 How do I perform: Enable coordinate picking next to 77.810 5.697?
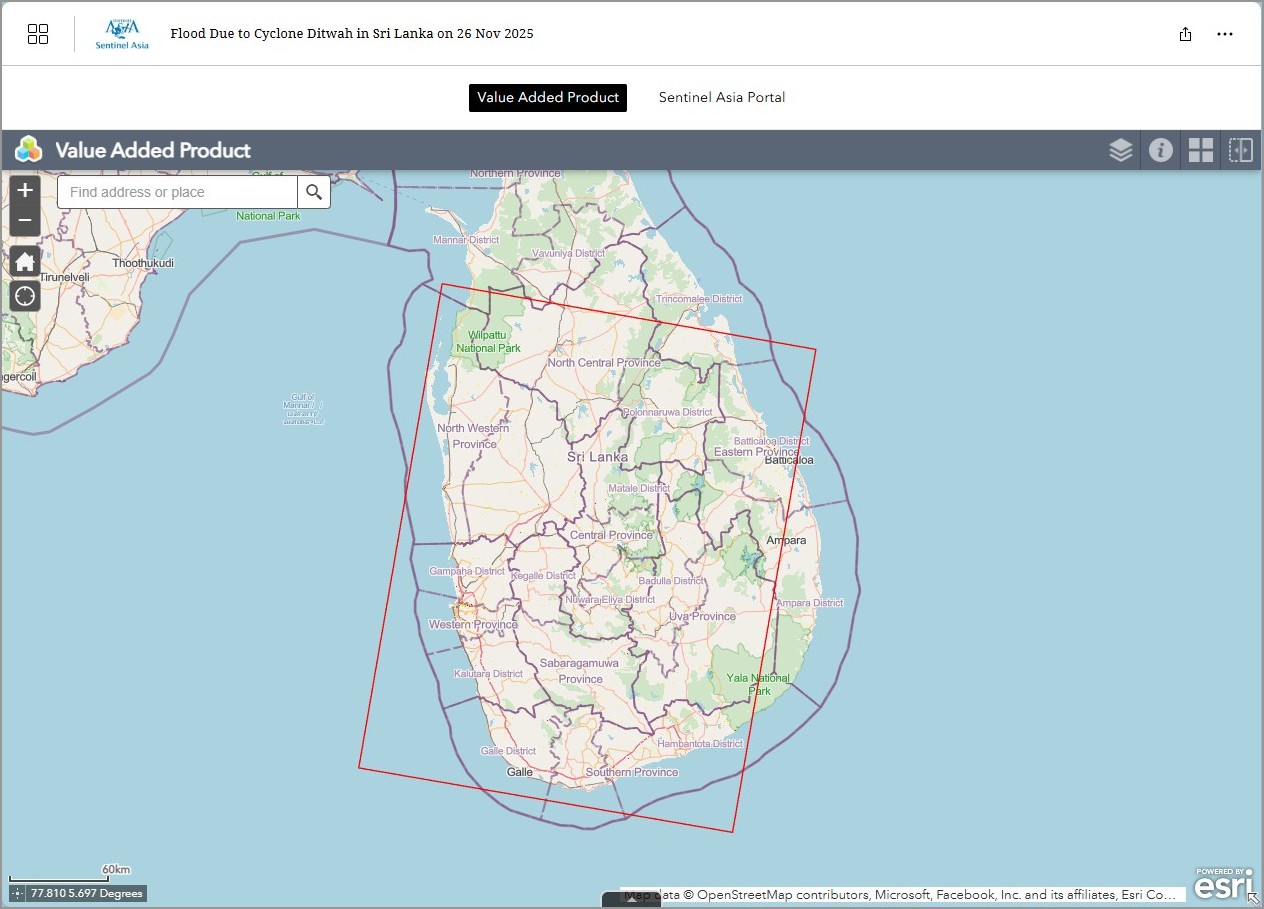pos(17,893)
